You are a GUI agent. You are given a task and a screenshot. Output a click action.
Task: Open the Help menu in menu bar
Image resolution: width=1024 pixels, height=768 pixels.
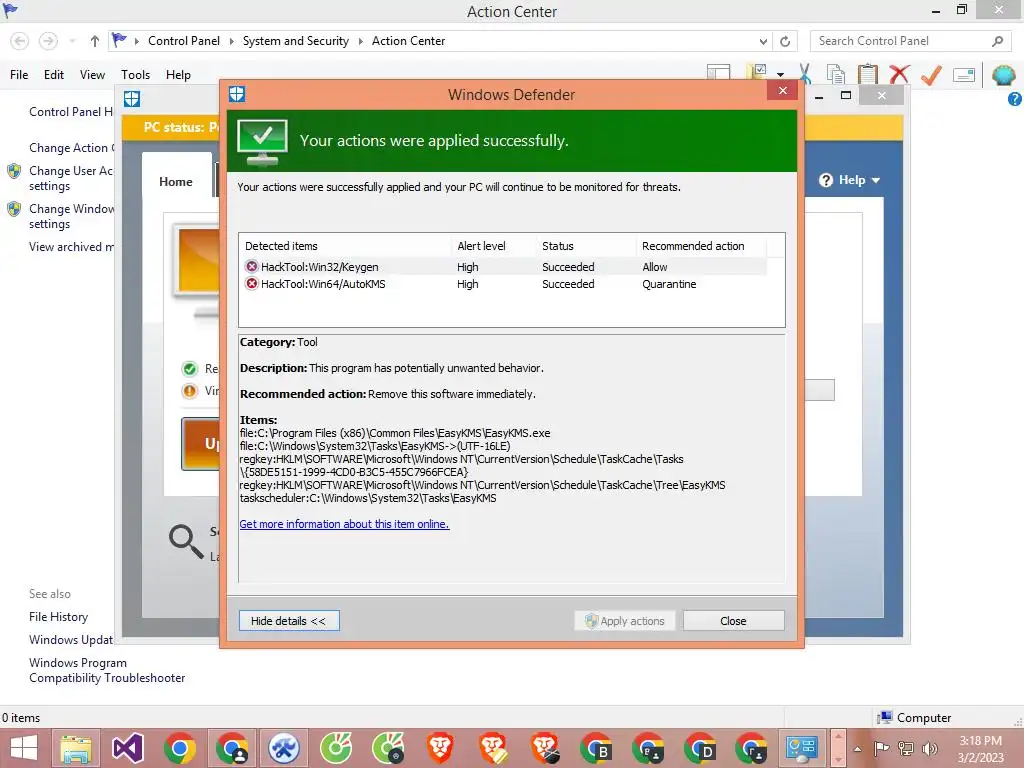178,74
